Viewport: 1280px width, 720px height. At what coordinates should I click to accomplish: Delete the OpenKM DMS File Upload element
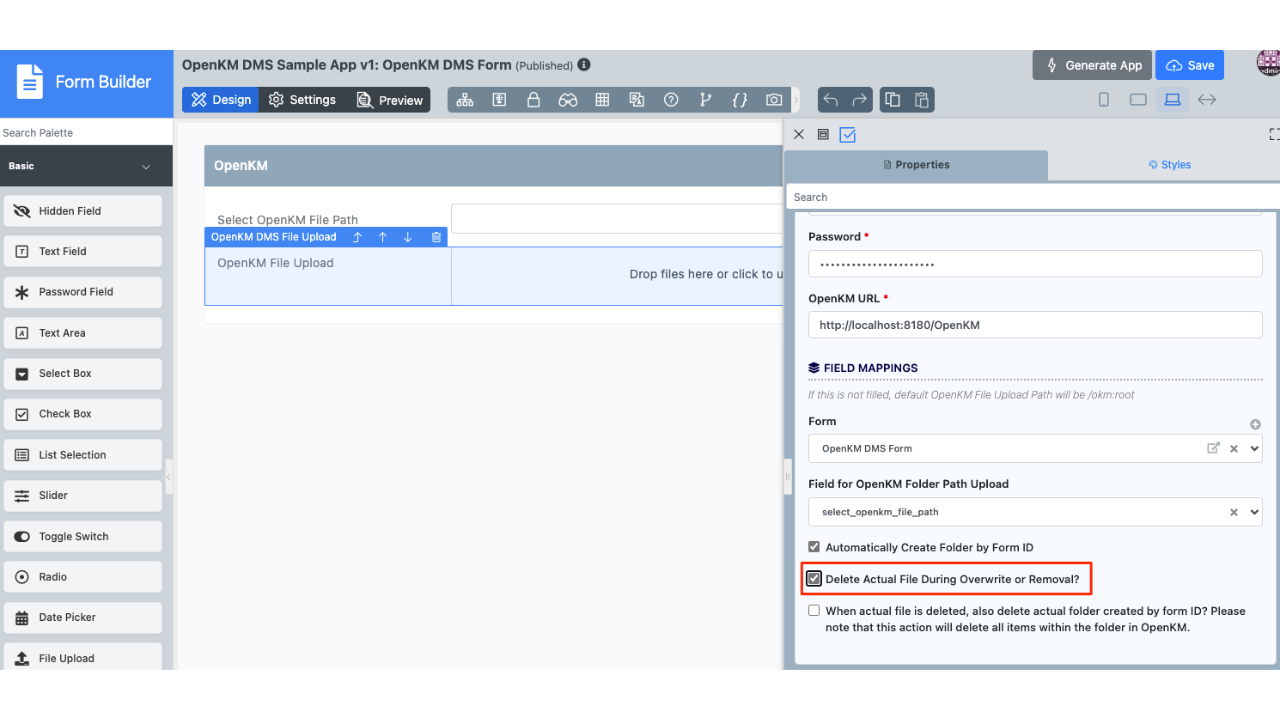pos(436,237)
